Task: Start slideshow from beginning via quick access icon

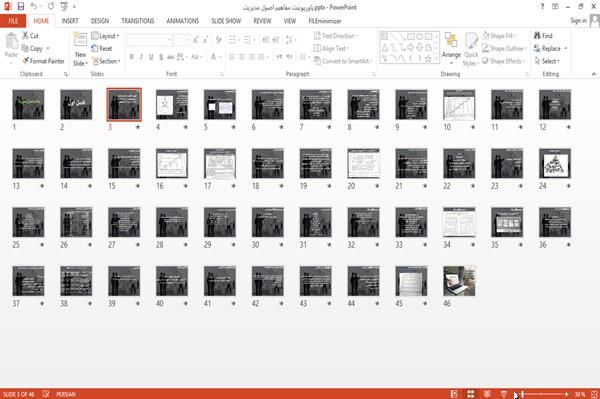Action: click(64, 6)
